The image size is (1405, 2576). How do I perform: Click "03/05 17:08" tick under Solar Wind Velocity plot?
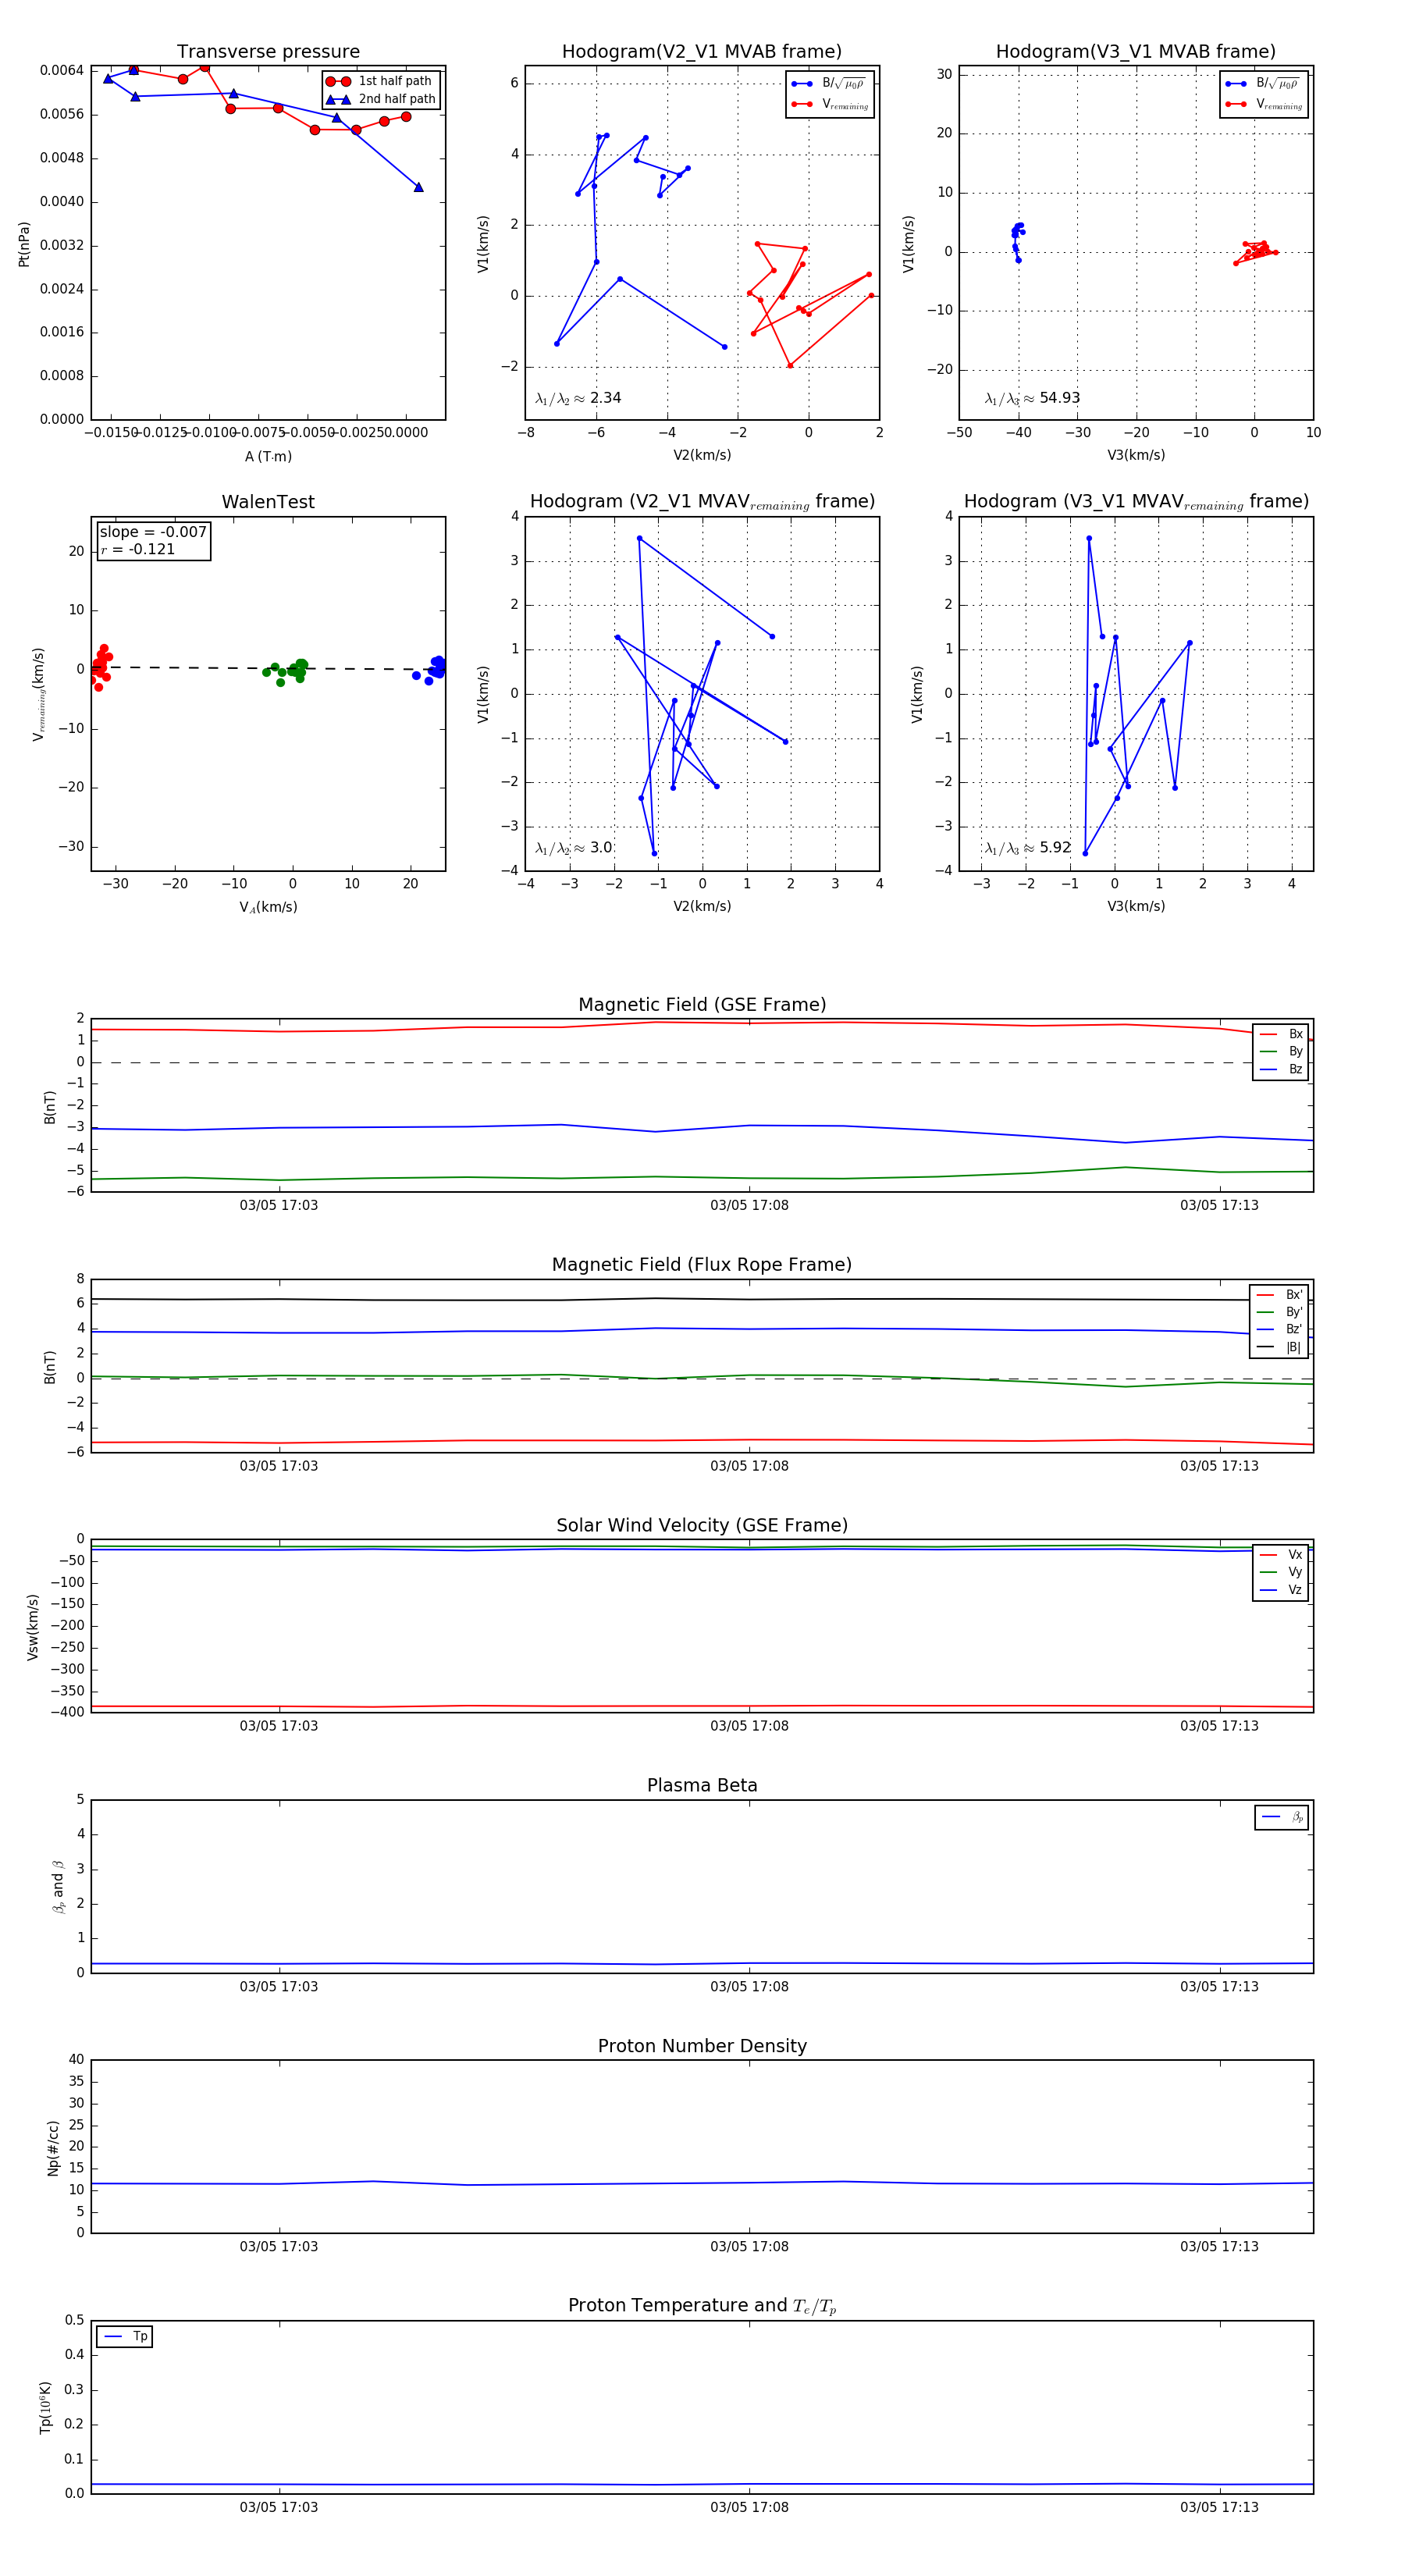[x=749, y=1725]
